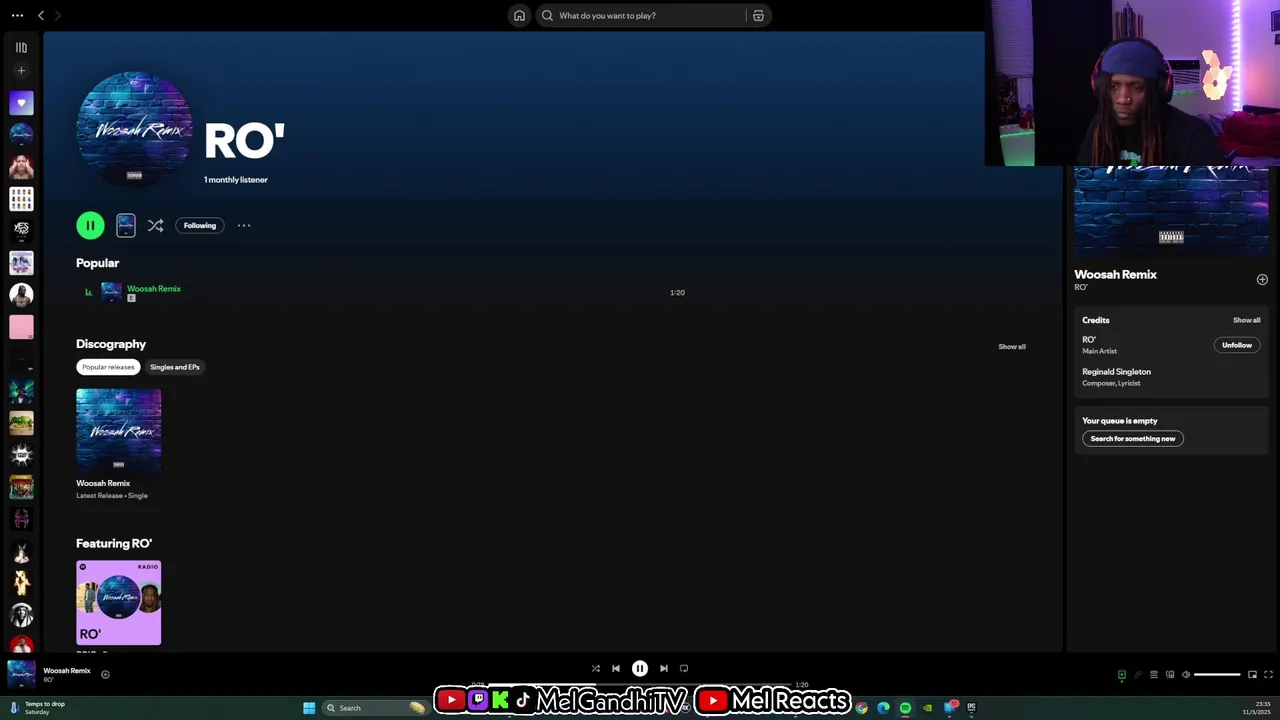The image size is (1280, 720).
Task: Pause playback using the green artist-page button
Action: point(90,225)
